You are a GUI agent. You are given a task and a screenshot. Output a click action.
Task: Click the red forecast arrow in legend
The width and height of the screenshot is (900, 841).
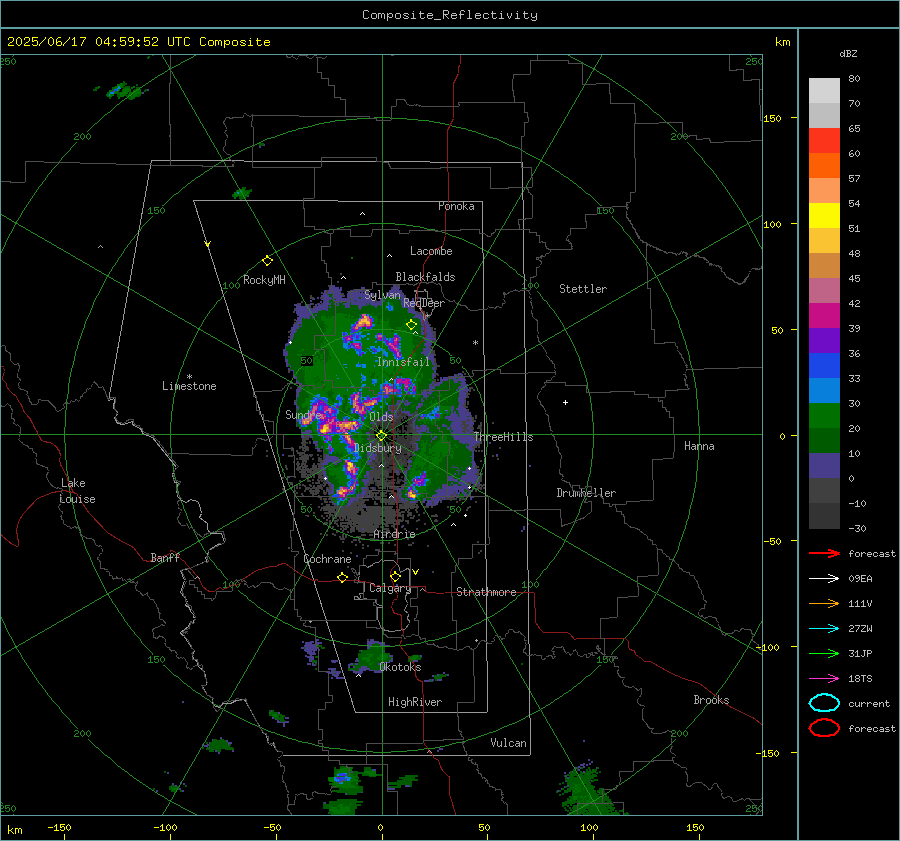tap(824, 553)
